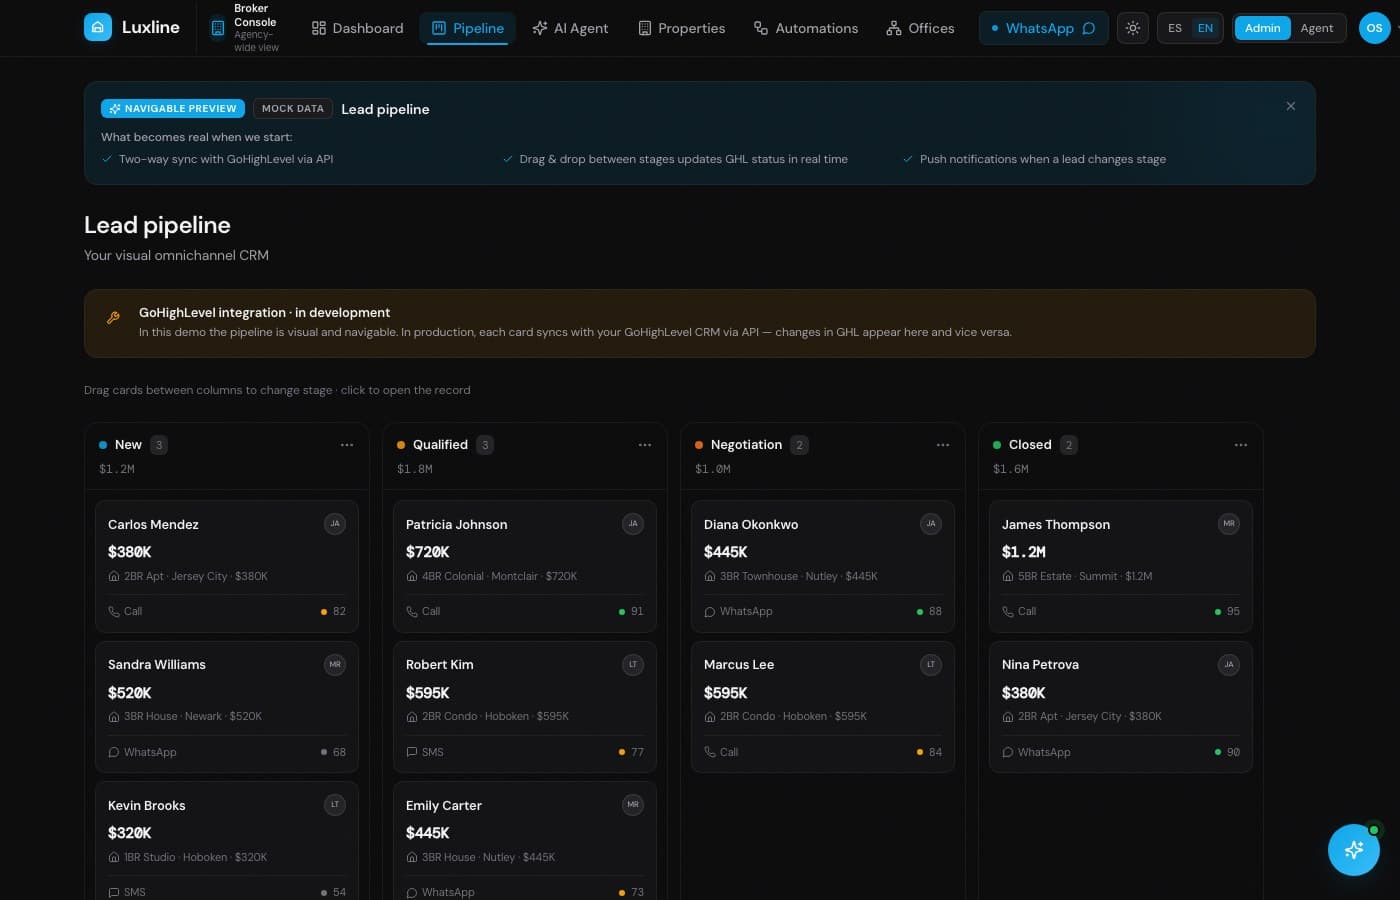Click the LT avatar on Robert Kim card
This screenshot has width=1400, height=900.
coord(633,664)
